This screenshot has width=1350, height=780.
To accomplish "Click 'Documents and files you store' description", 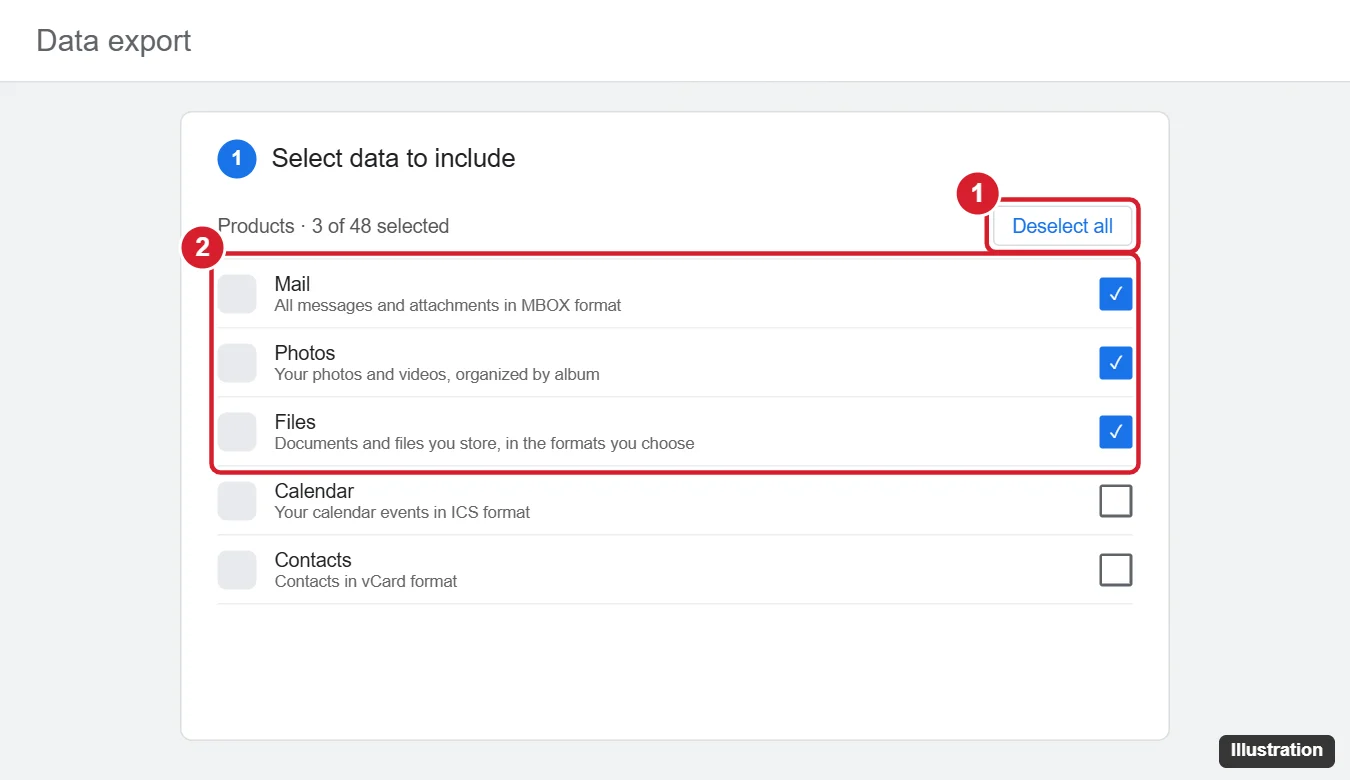I will [485, 443].
